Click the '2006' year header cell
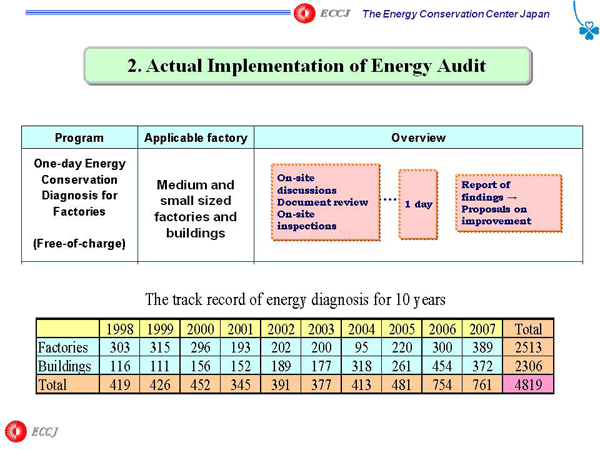 442,329
